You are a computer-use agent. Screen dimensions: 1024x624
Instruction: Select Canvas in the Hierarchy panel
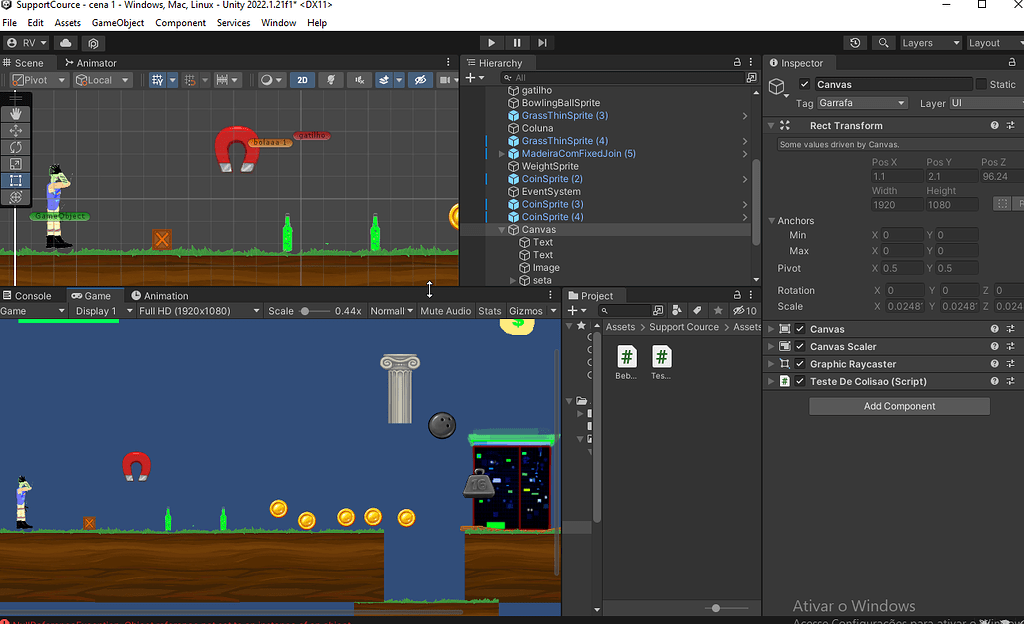[x=537, y=229]
